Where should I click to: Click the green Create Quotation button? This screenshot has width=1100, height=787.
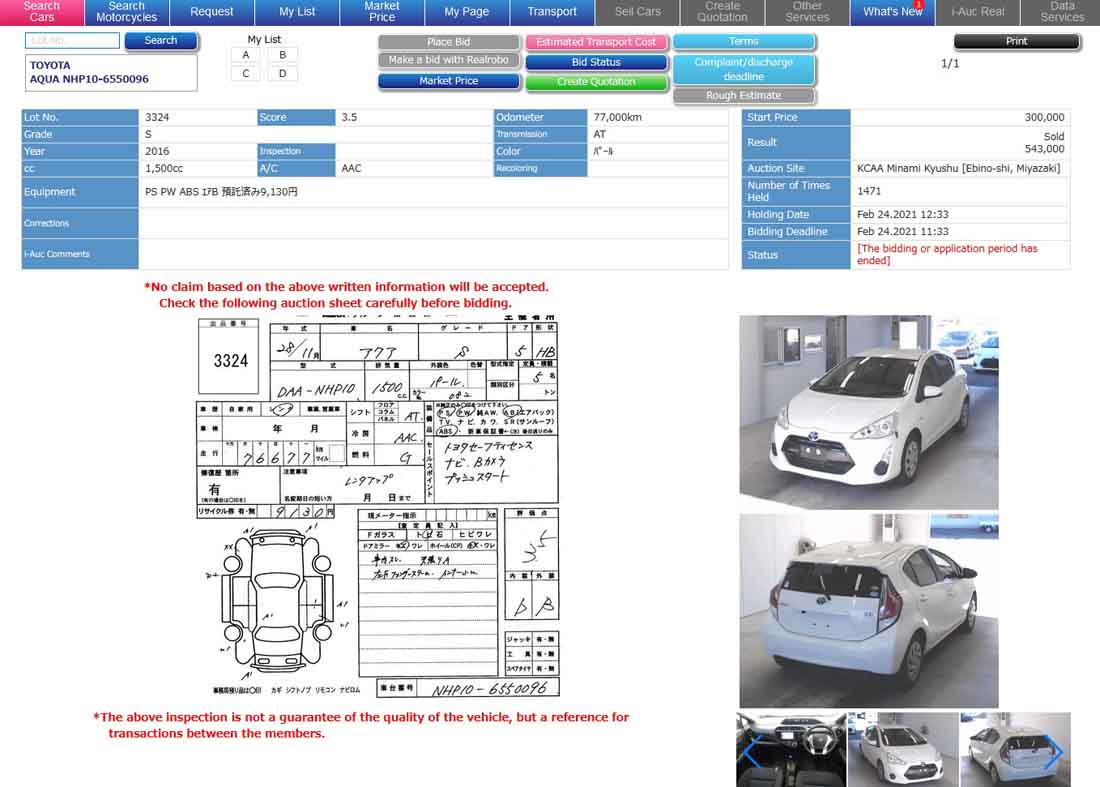(x=596, y=82)
